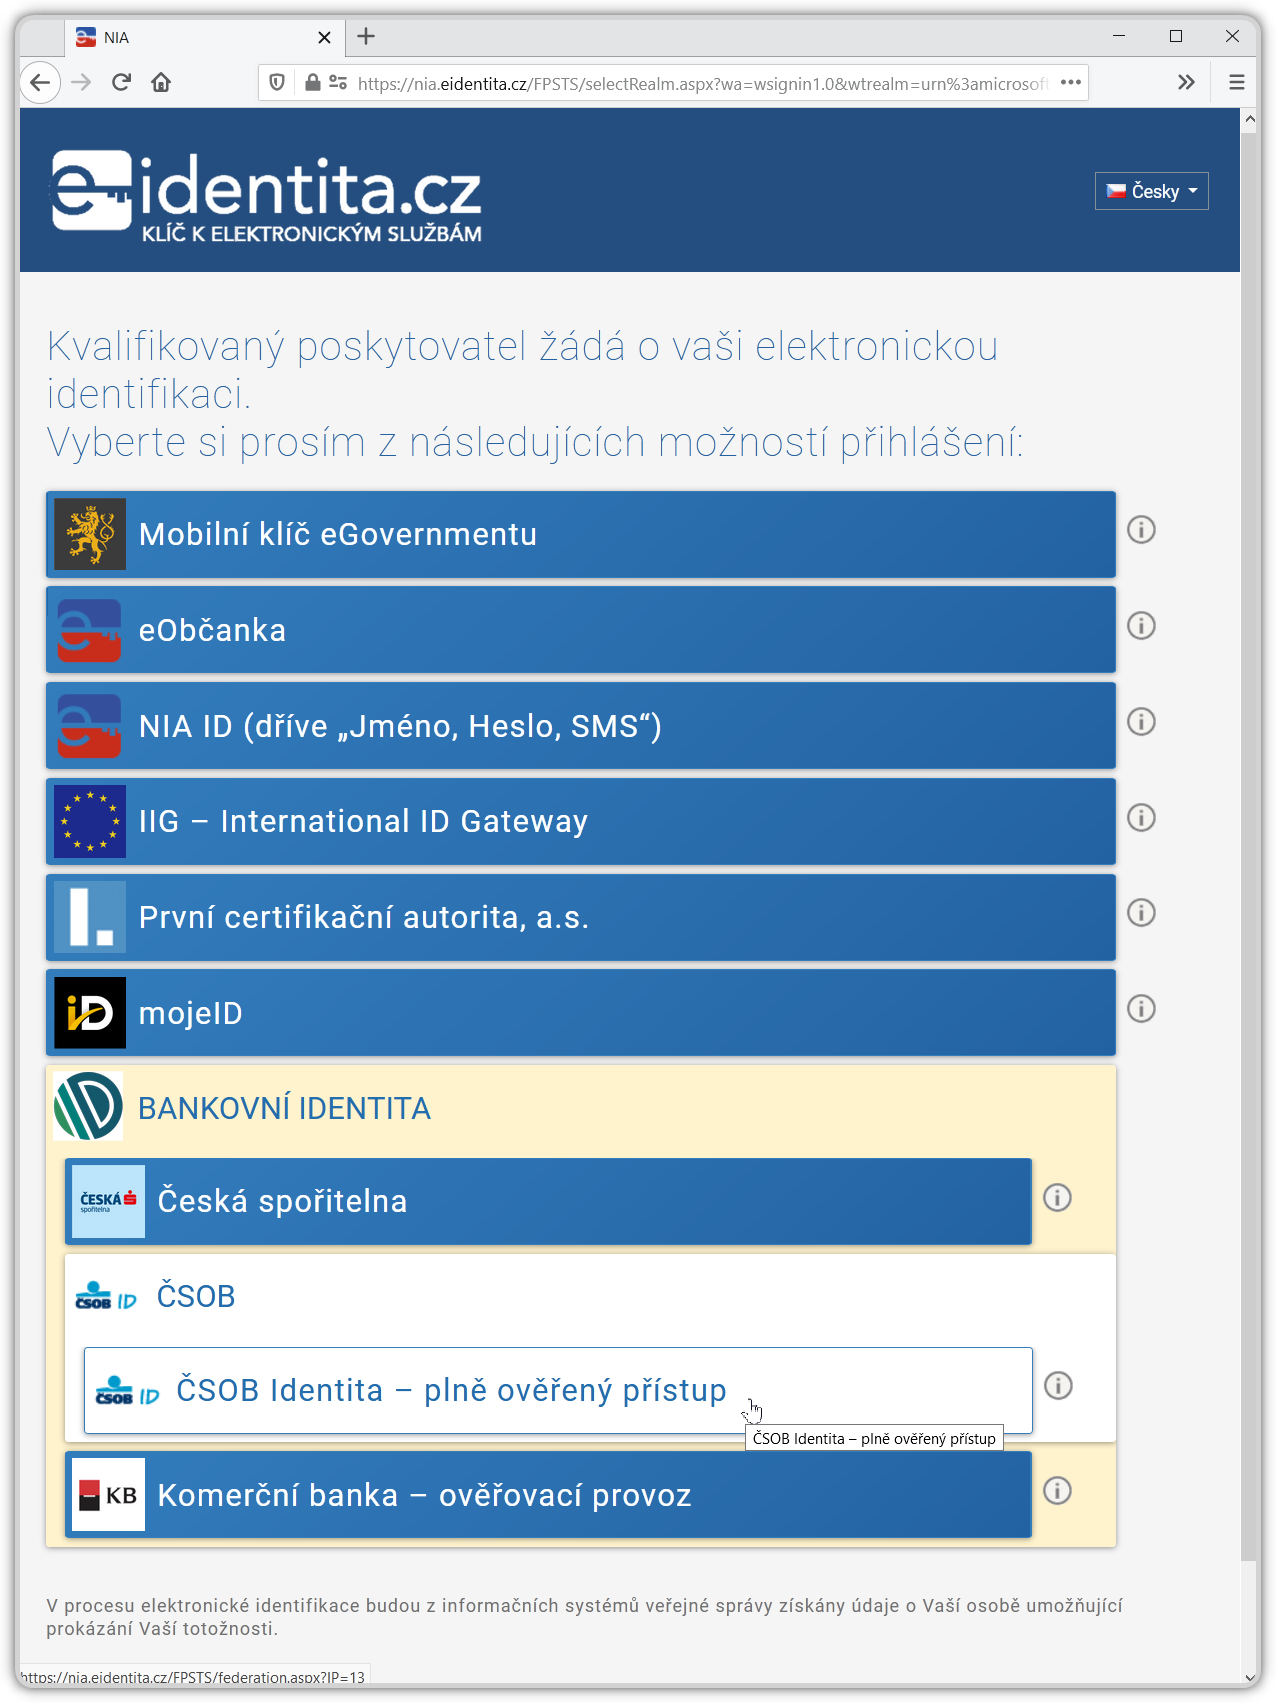This screenshot has width=1276, height=1703.
Task: Click info icon beside ČSOB Identita option
Action: (x=1058, y=1385)
